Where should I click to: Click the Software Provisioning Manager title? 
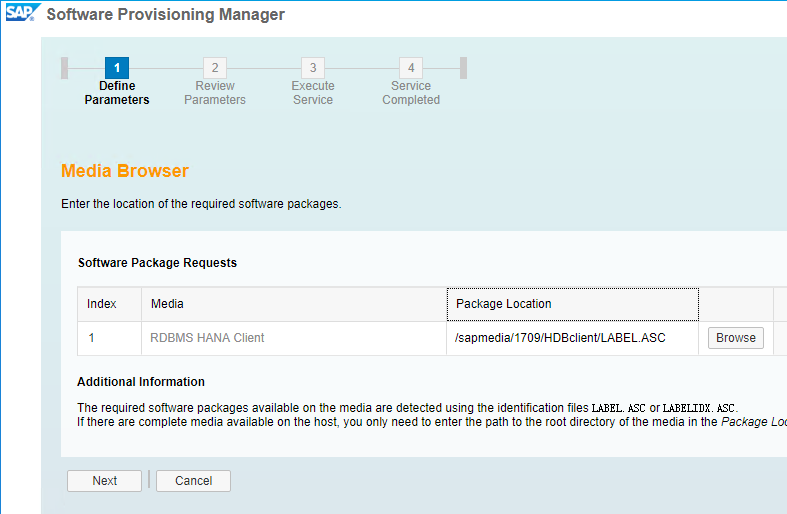166,15
